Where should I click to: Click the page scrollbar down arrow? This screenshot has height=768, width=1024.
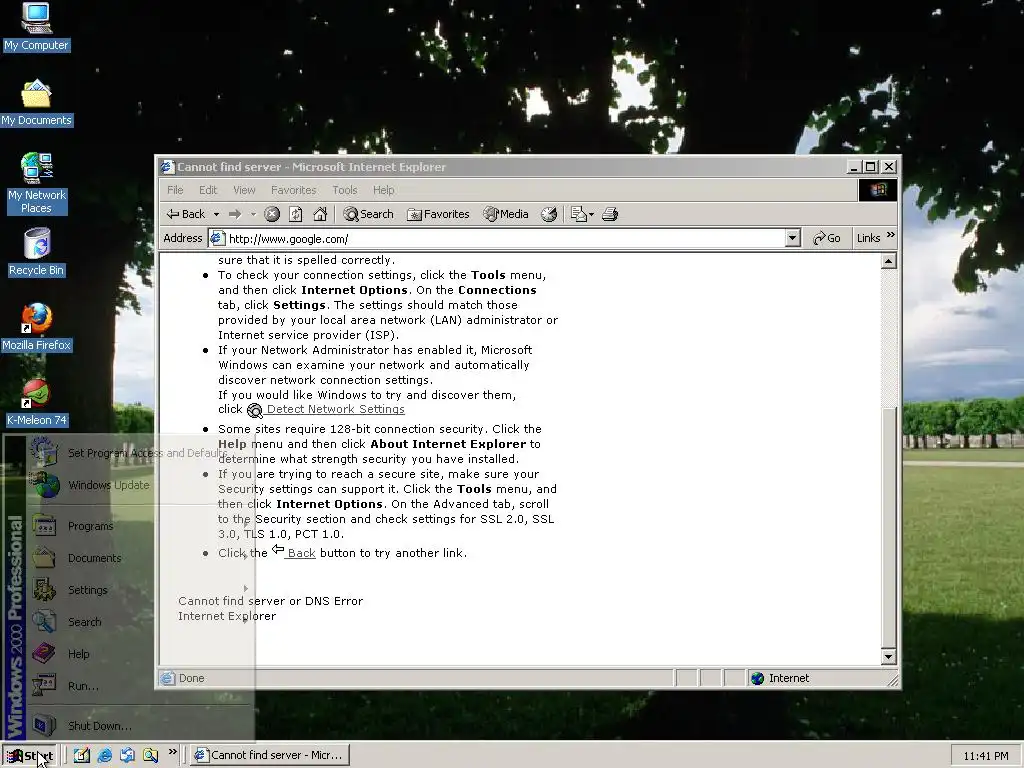(888, 657)
